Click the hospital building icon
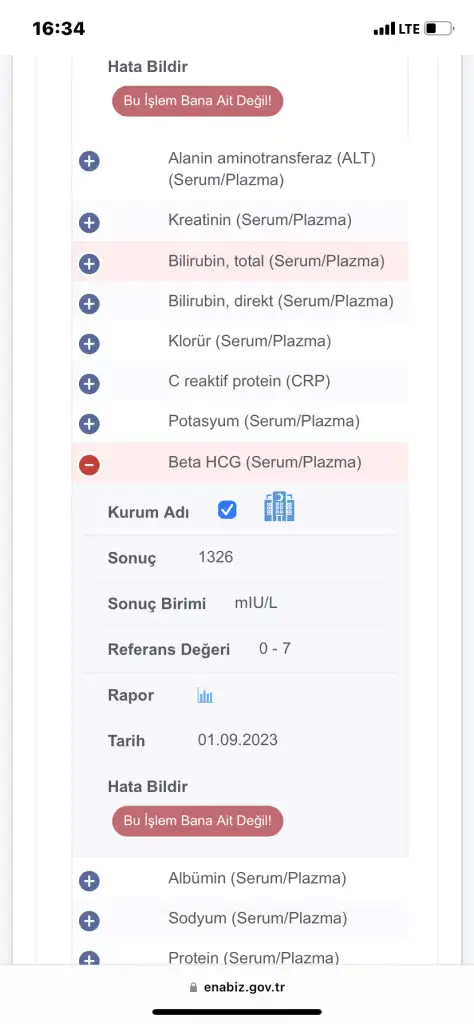The image size is (474, 1024). coord(279,507)
